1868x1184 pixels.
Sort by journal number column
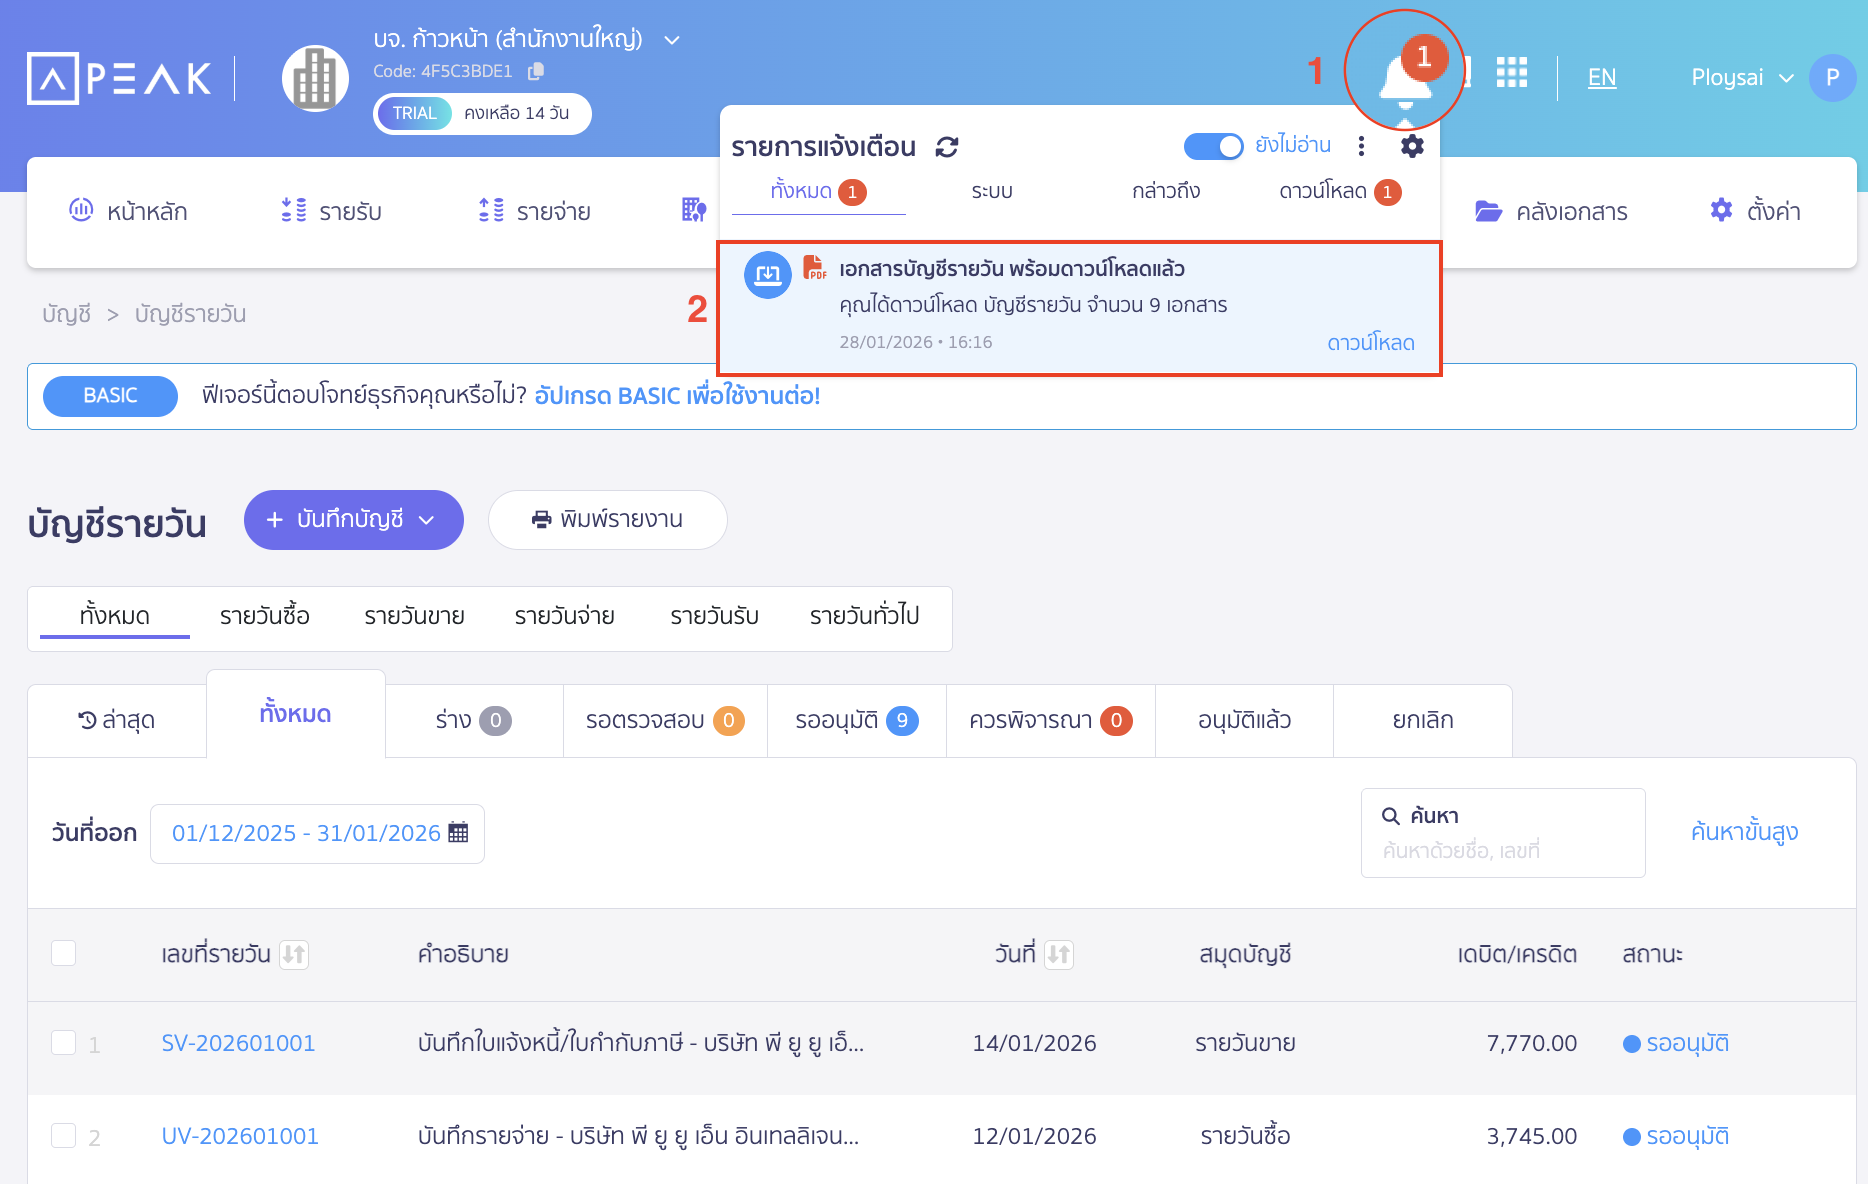[294, 954]
